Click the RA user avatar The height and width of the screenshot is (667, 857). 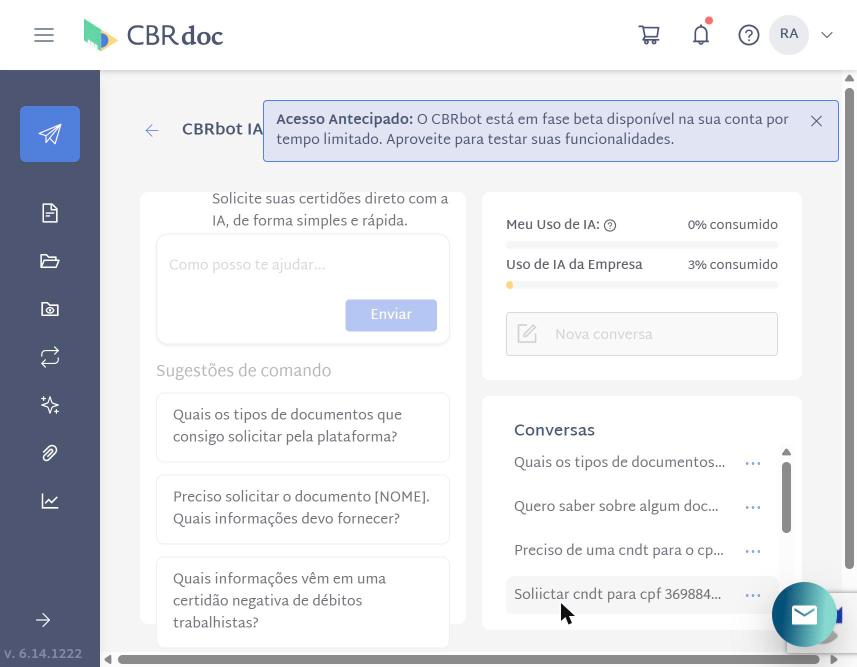click(x=789, y=34)
